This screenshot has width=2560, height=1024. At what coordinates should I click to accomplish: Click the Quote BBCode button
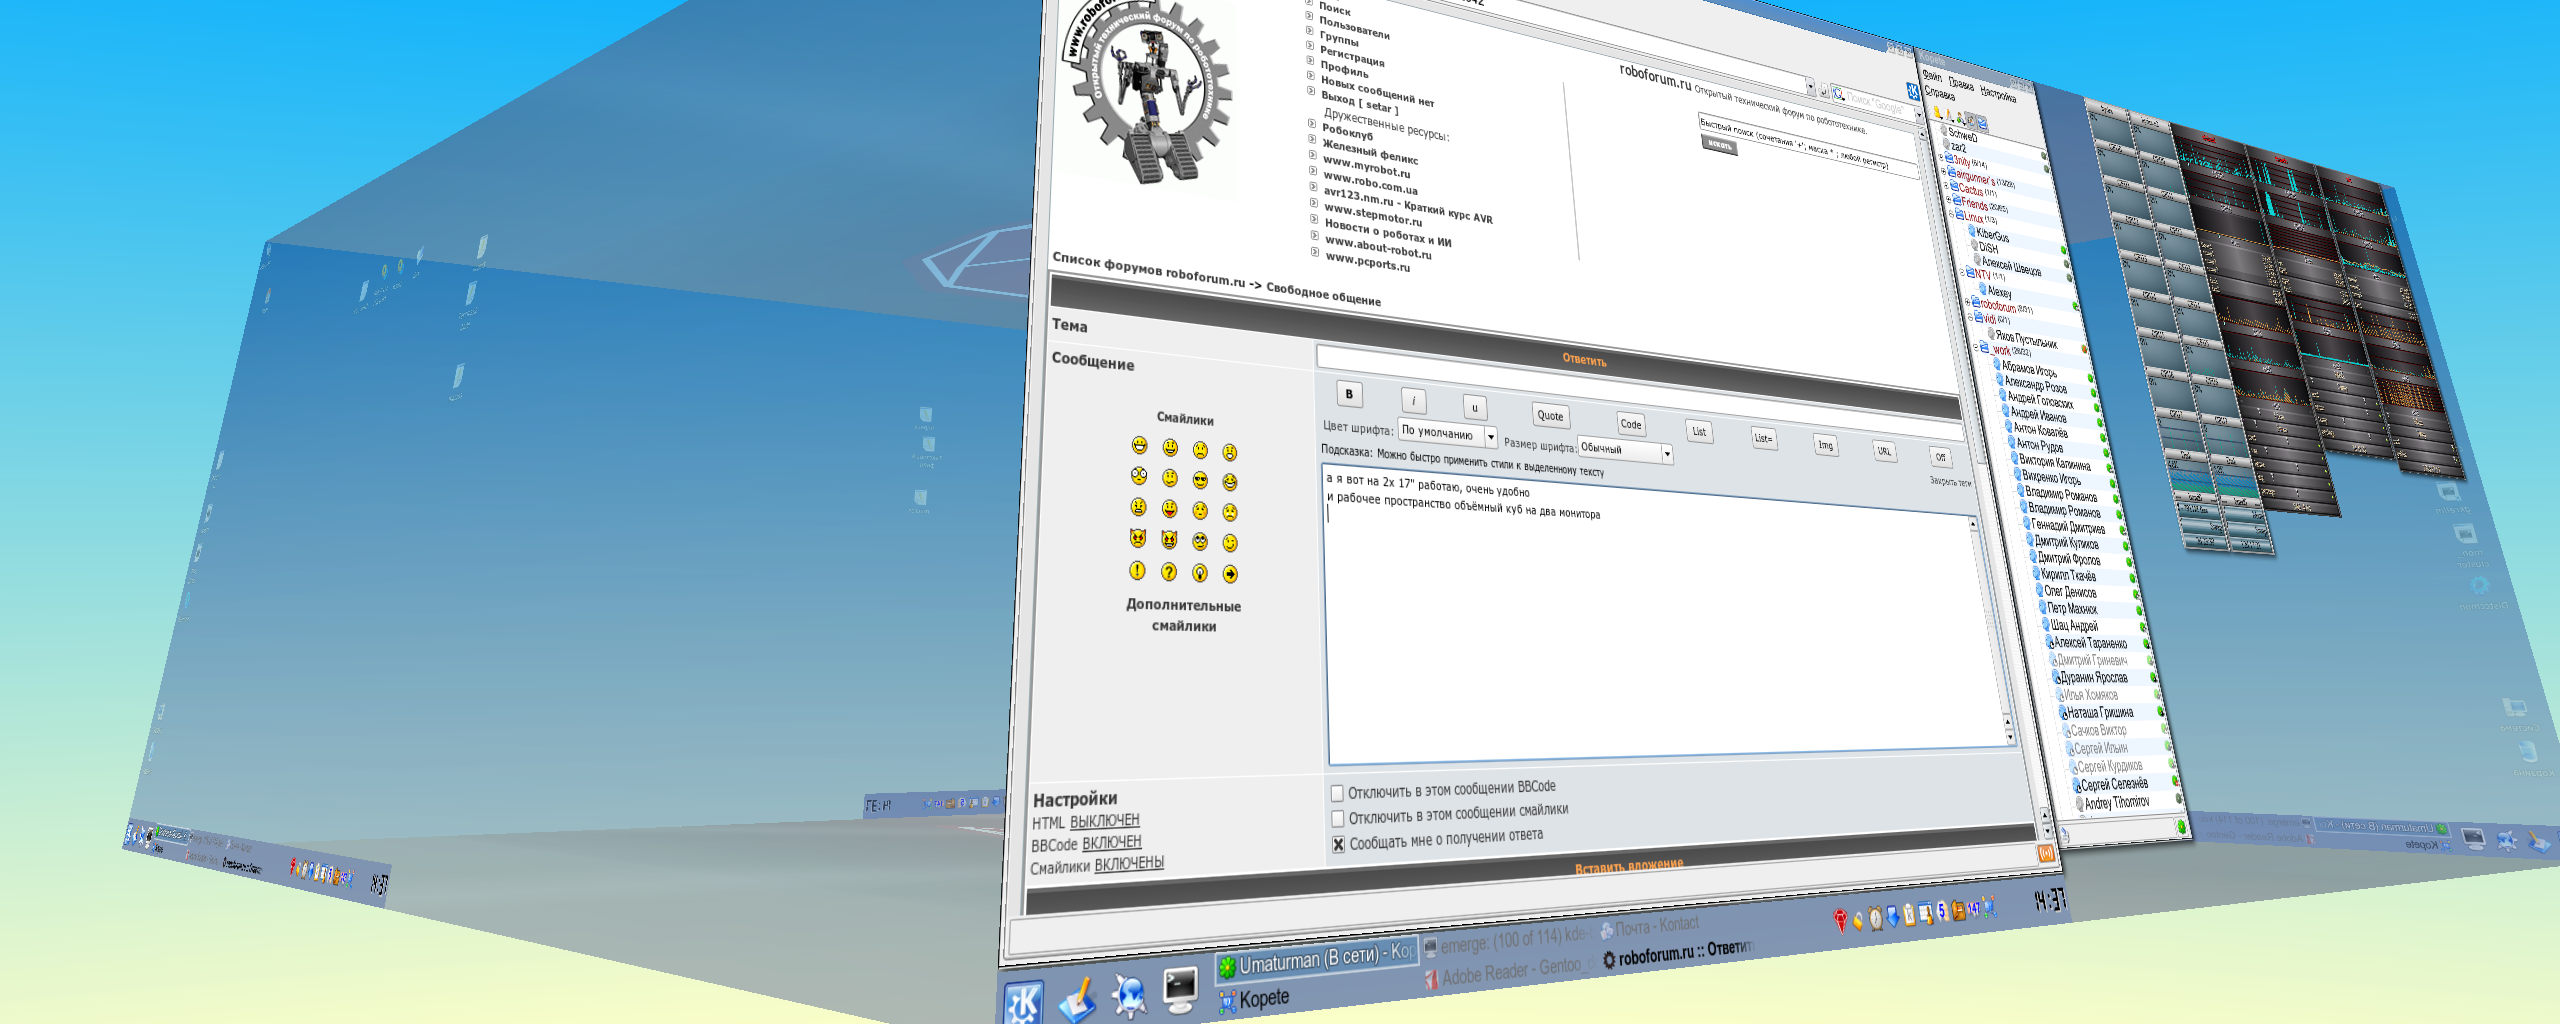1550,416
